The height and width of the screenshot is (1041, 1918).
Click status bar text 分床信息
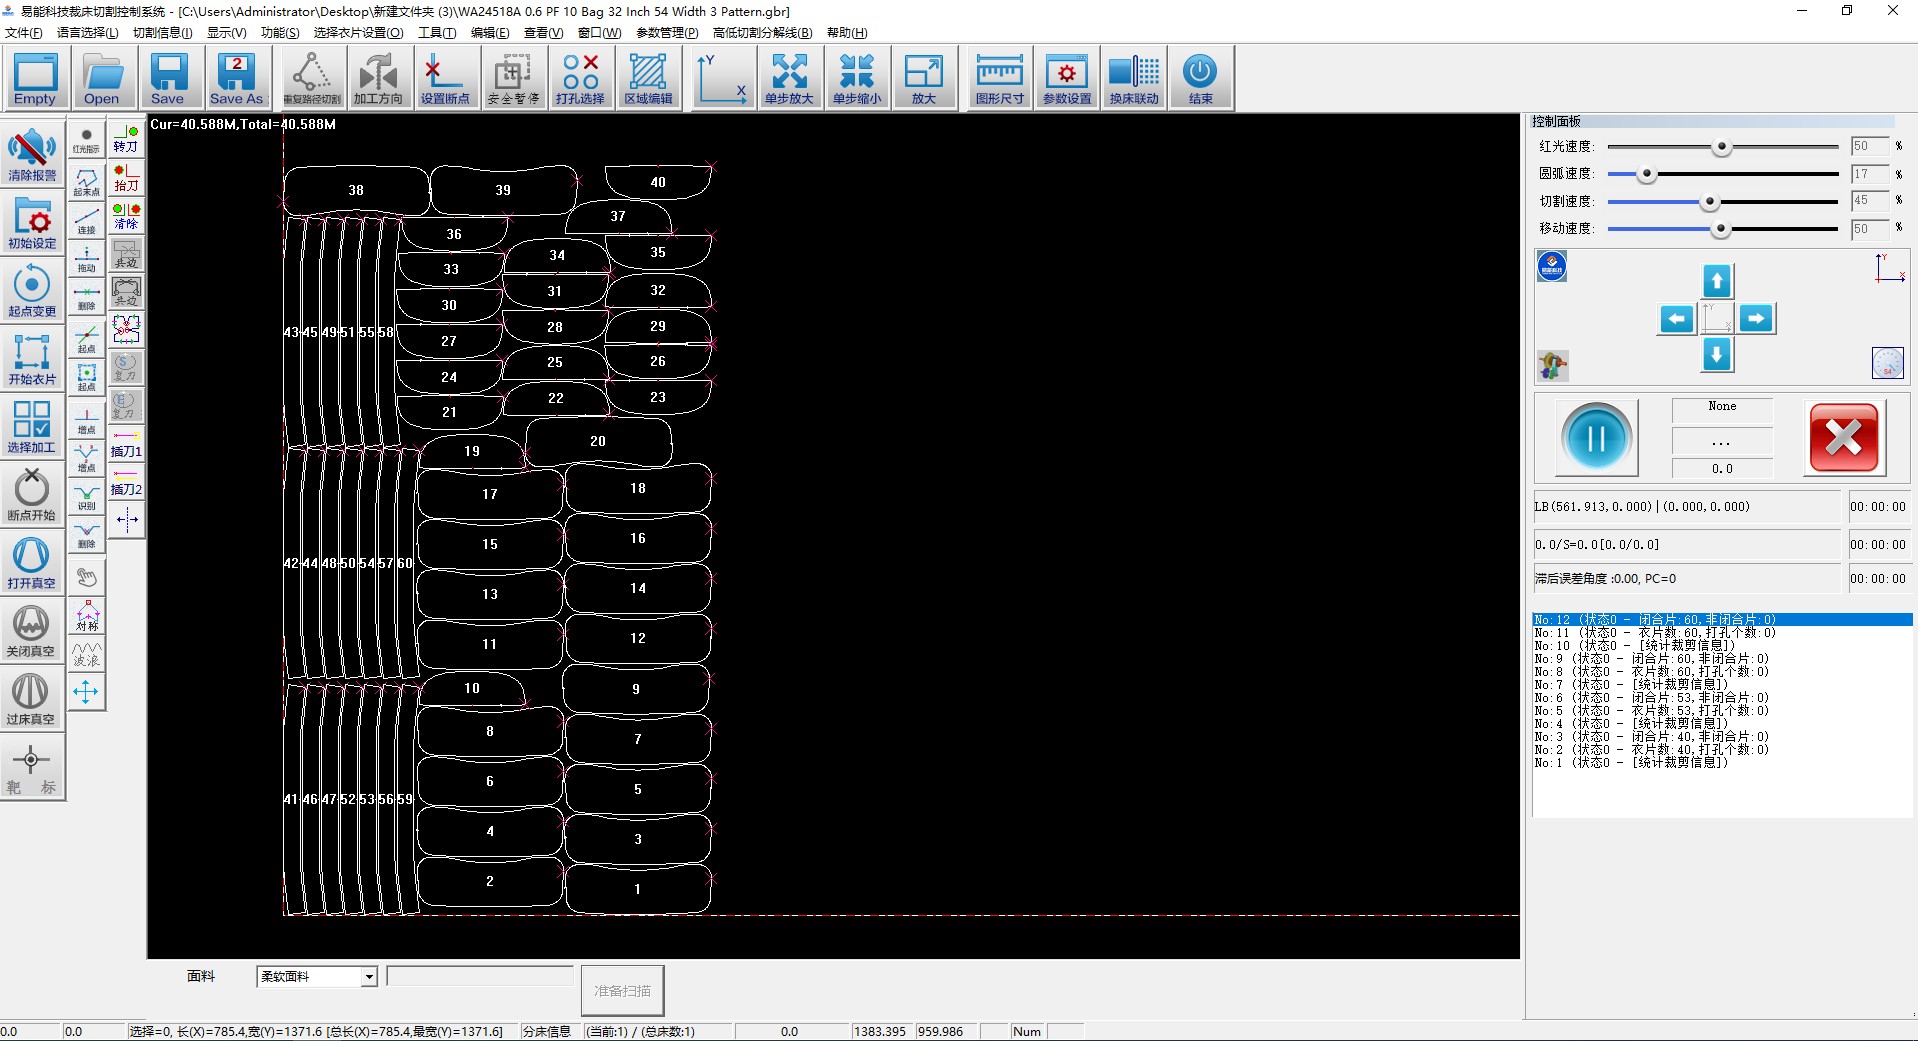click(x=546, y=1032)
